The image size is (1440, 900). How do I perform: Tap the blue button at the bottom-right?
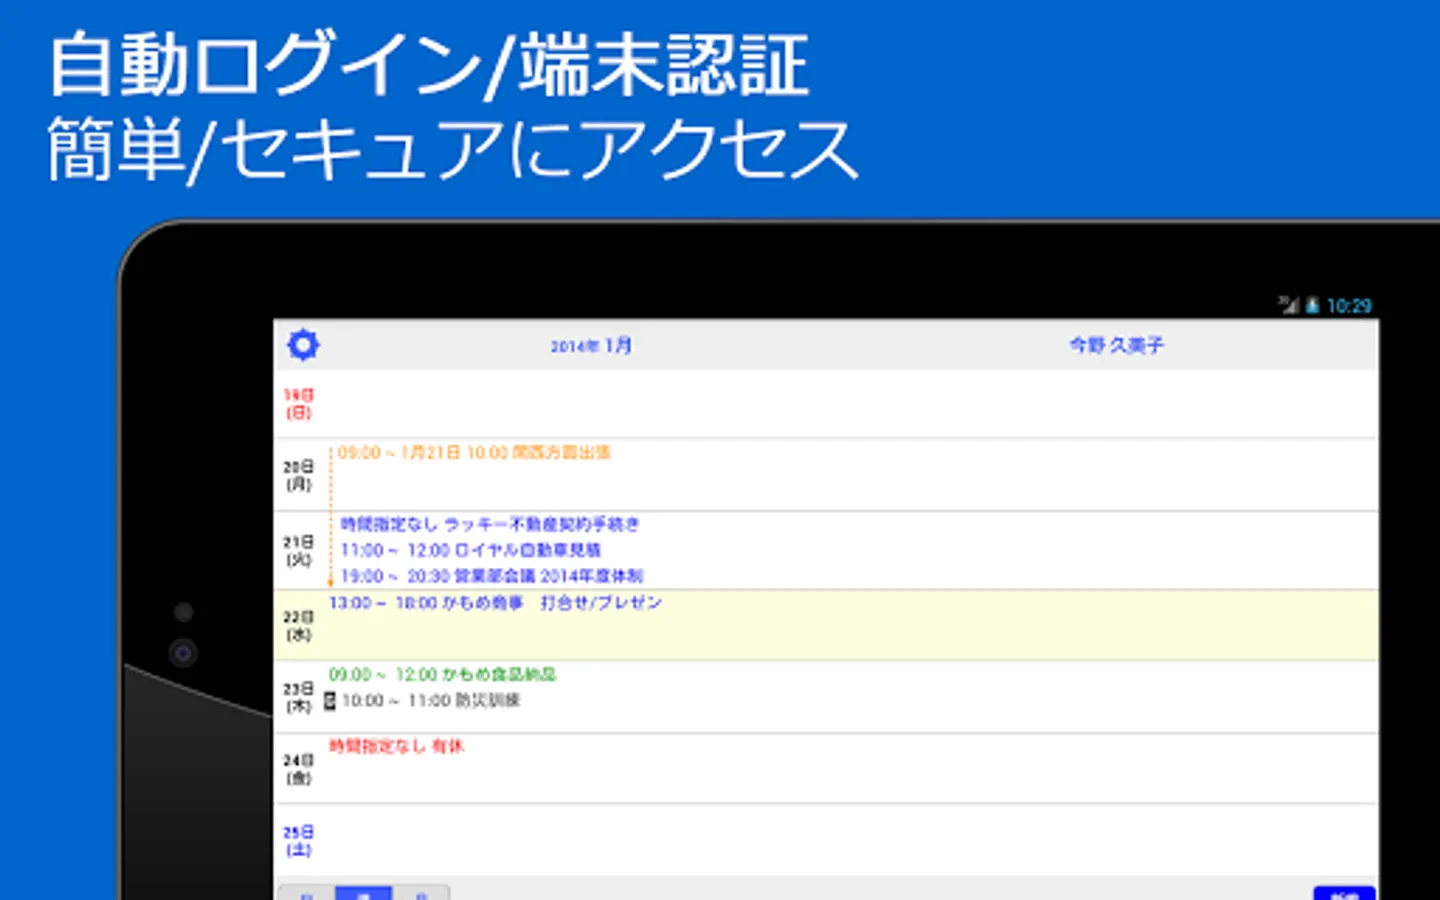1345,893
